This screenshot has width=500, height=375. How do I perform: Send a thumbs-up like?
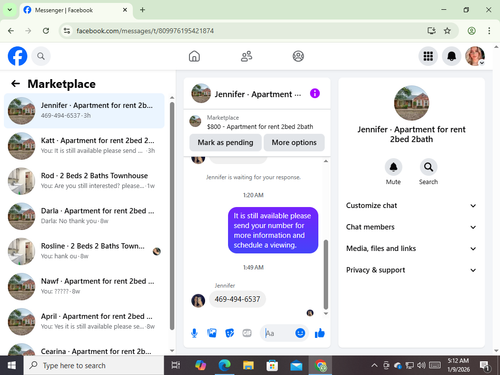pyautogui.click(x=320, y=333)
